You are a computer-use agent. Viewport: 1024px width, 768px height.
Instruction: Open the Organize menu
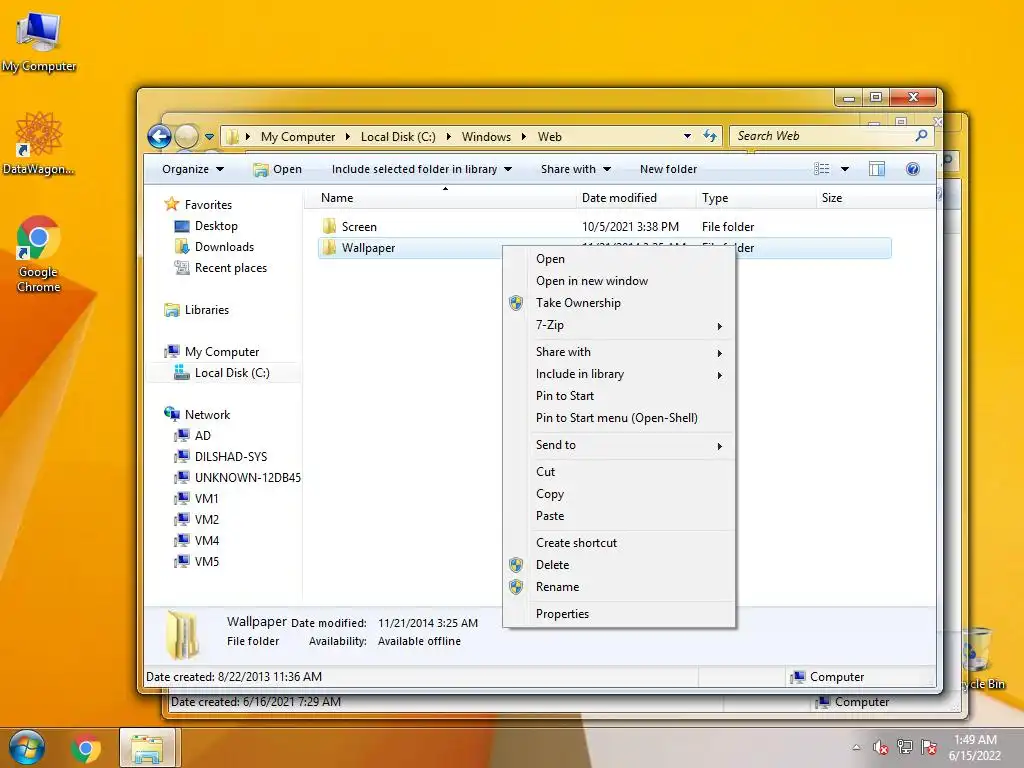coord(193,169)
